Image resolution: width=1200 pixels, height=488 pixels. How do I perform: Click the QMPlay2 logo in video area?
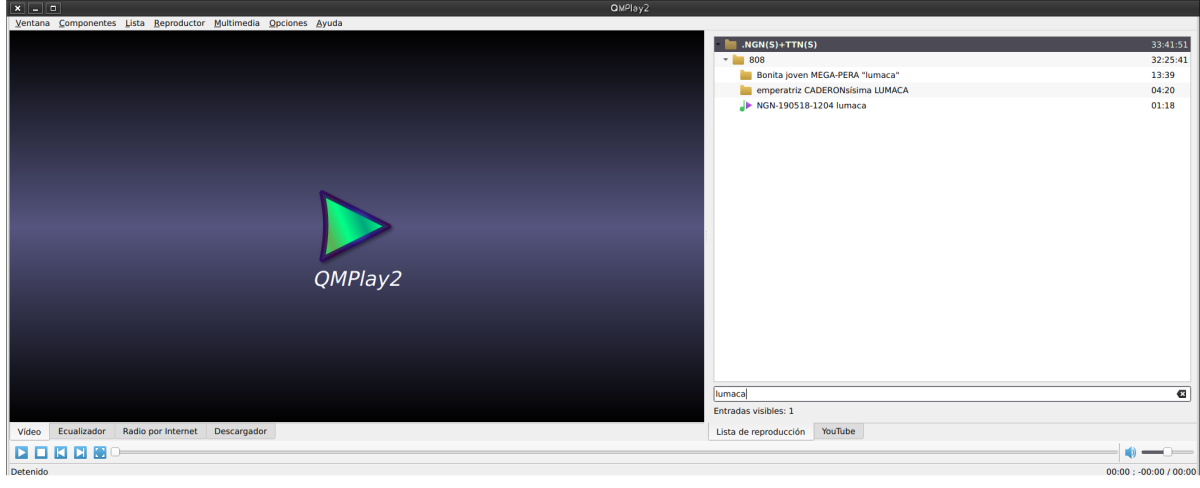(x=357, y=240)
